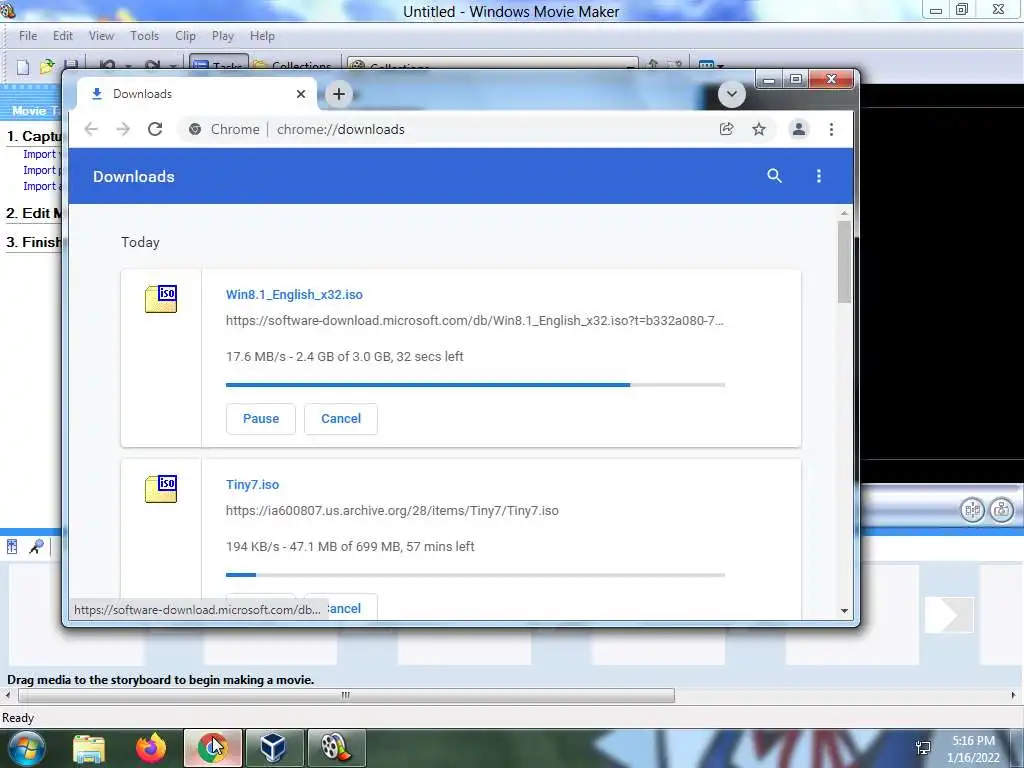Click the storyboard scroll-right arrow

tap(1013, 696)
